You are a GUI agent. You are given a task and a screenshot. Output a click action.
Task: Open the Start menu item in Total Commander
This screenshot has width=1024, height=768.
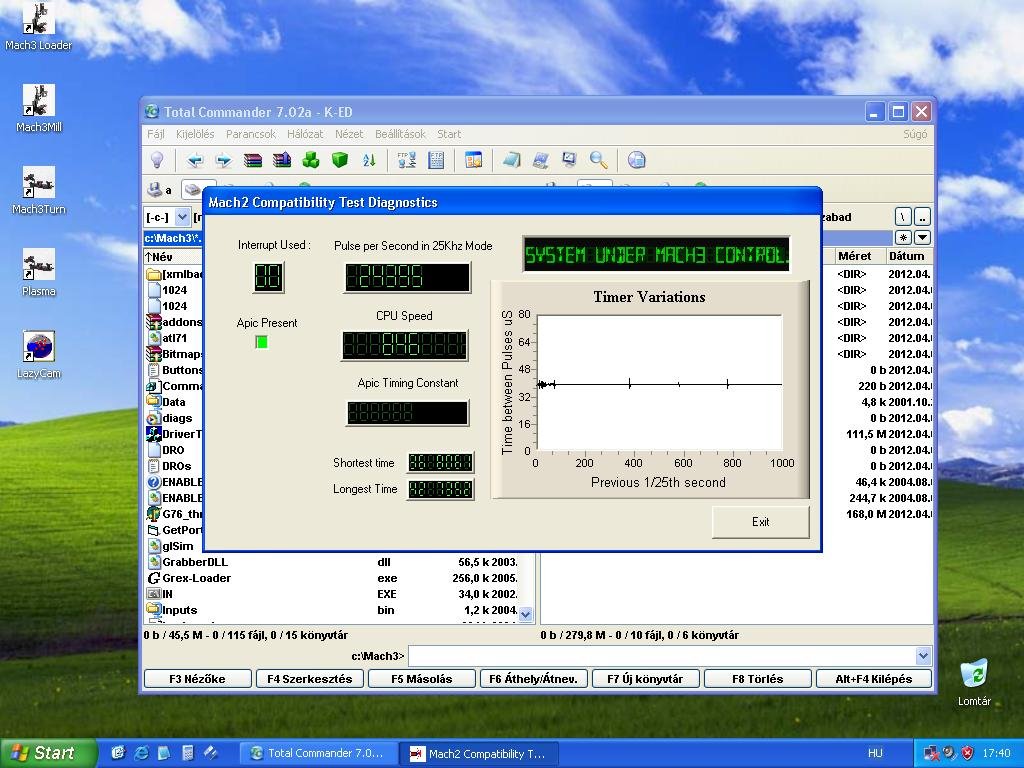coord(449,134)
